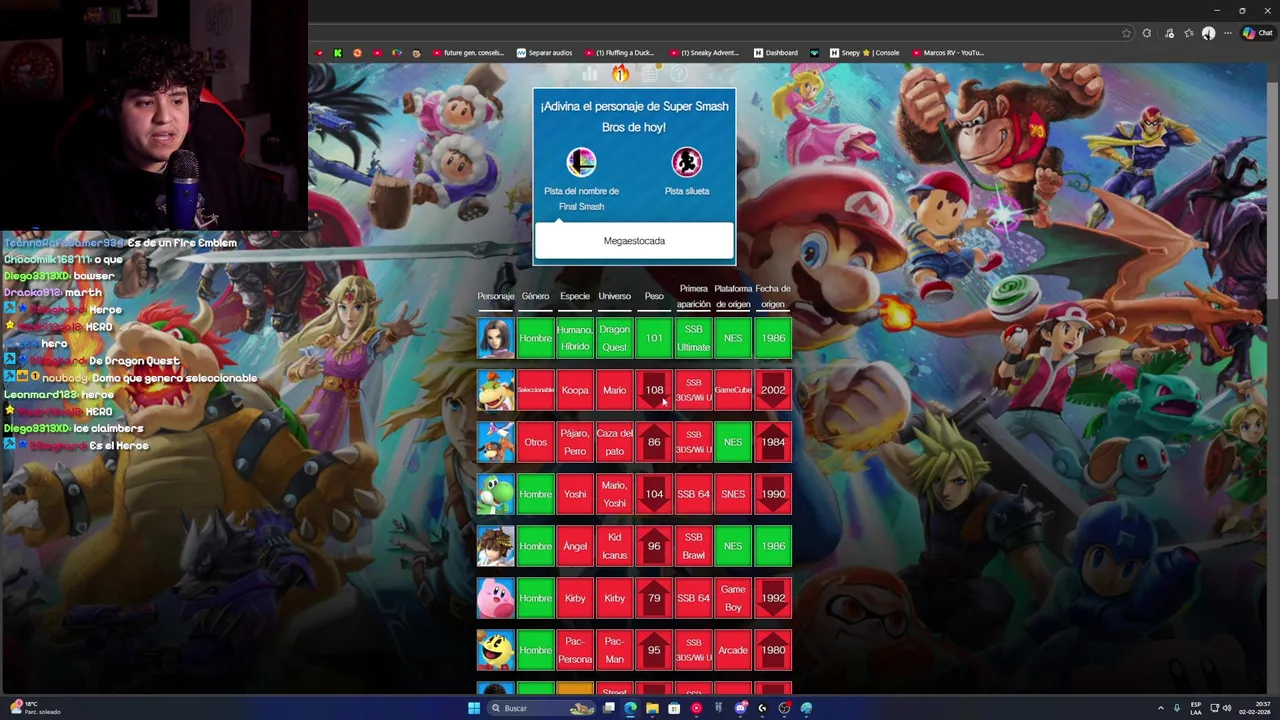Open the weather widget on taskbar
This screenshot has width=1280, height=720.
(x=34, y=708)
